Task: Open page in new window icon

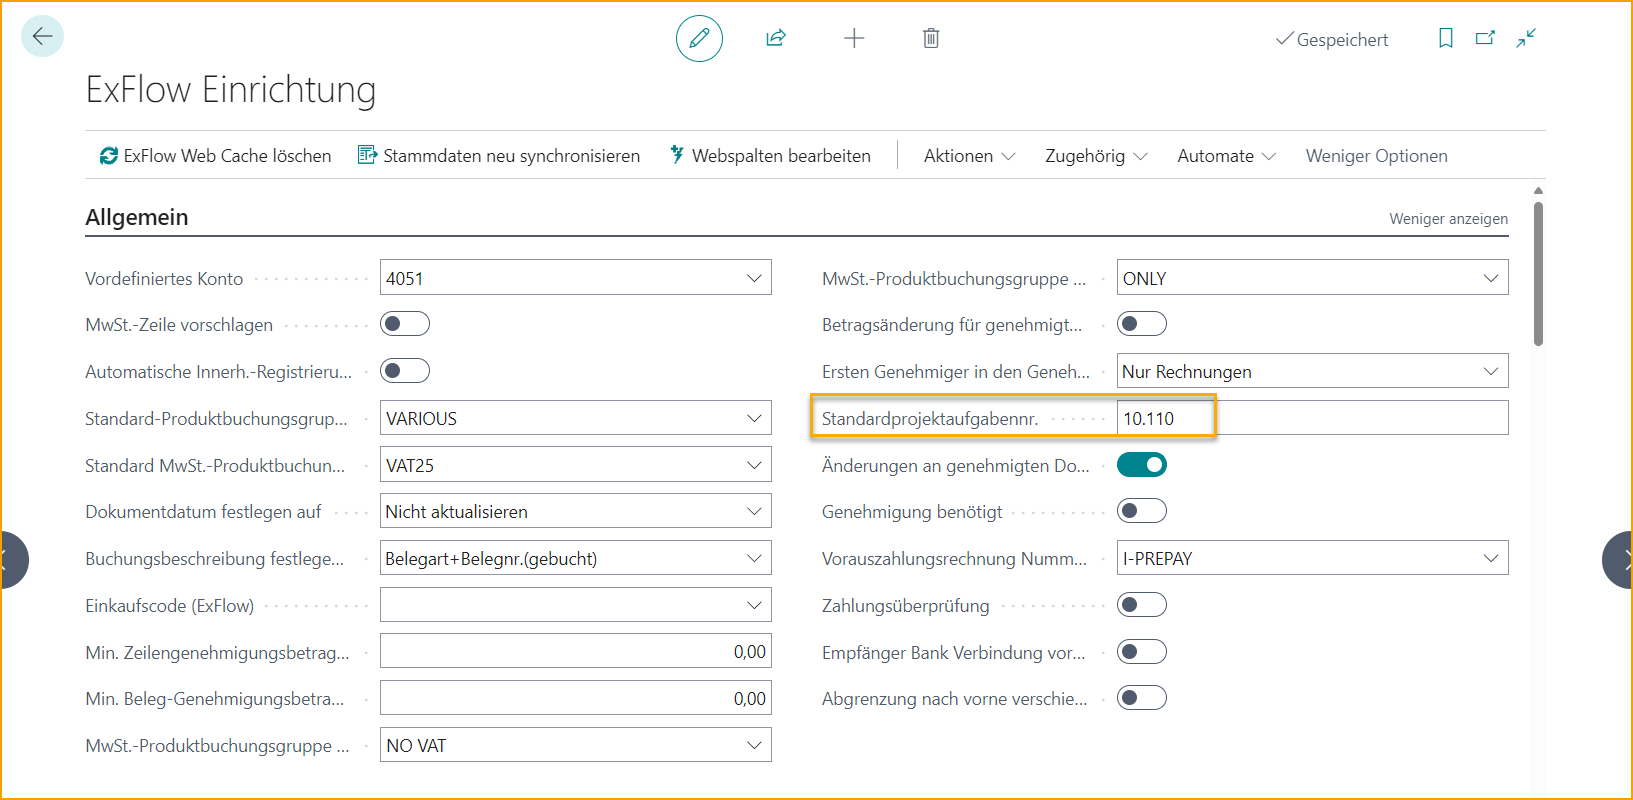Action: [1485, 39]
